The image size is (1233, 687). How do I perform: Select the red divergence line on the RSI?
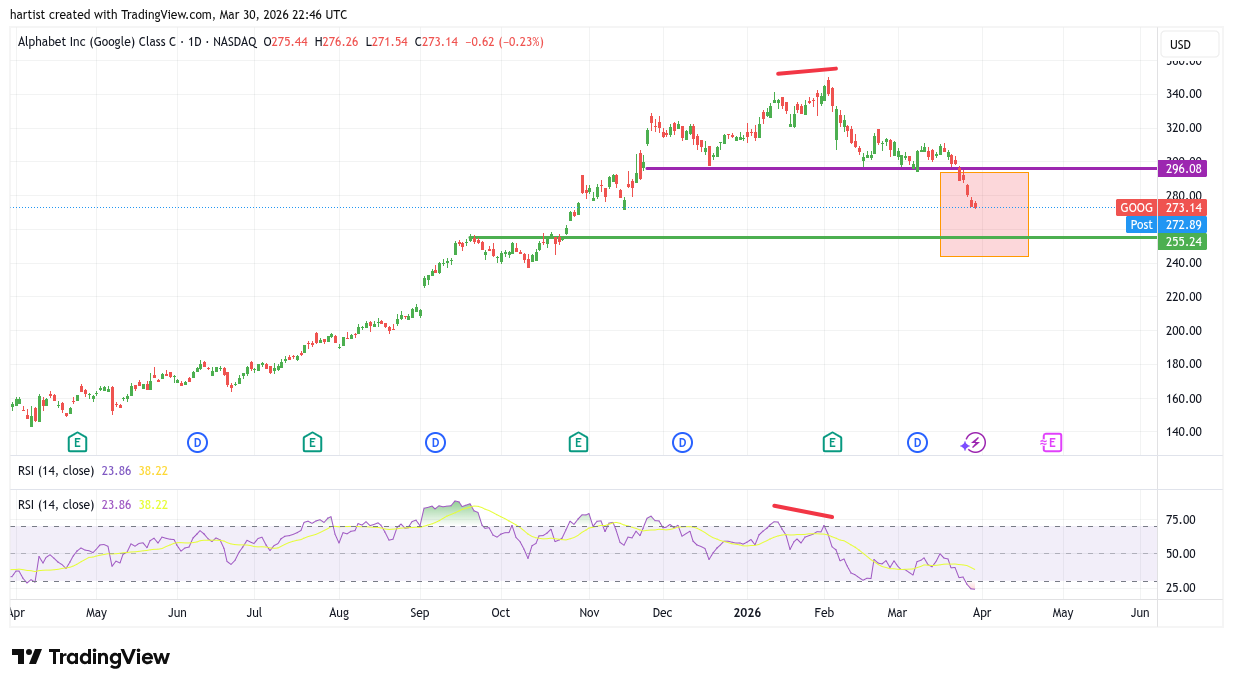point(803,512)
